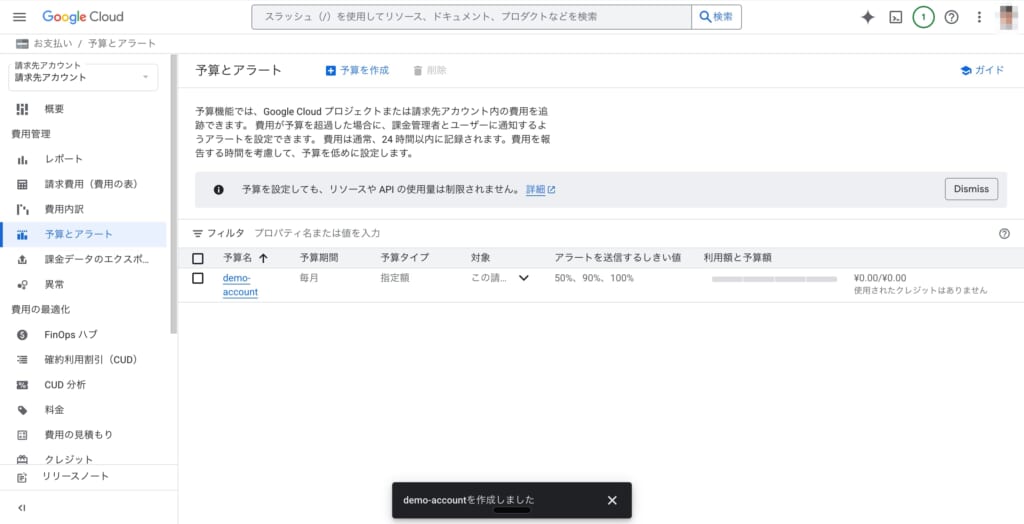Open the ガイド guide link
Image resolution: width=1024 pixels, height=524 pixels.
click(x=982, y=71)
